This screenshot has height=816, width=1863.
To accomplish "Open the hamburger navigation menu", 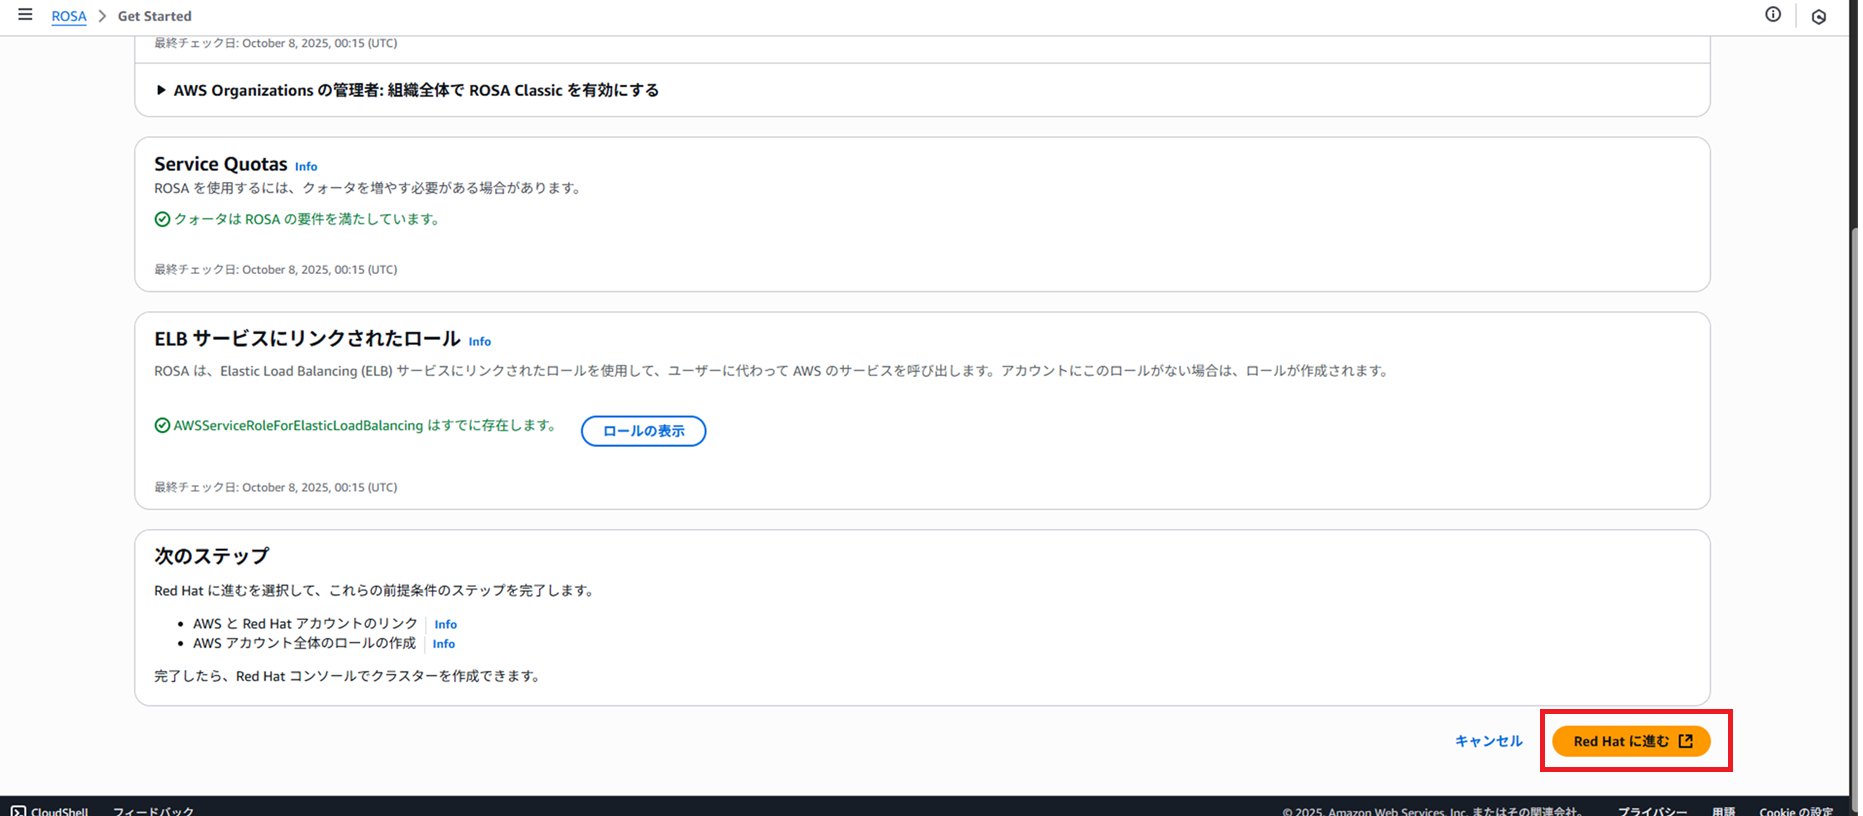I will tap(25, 15).
